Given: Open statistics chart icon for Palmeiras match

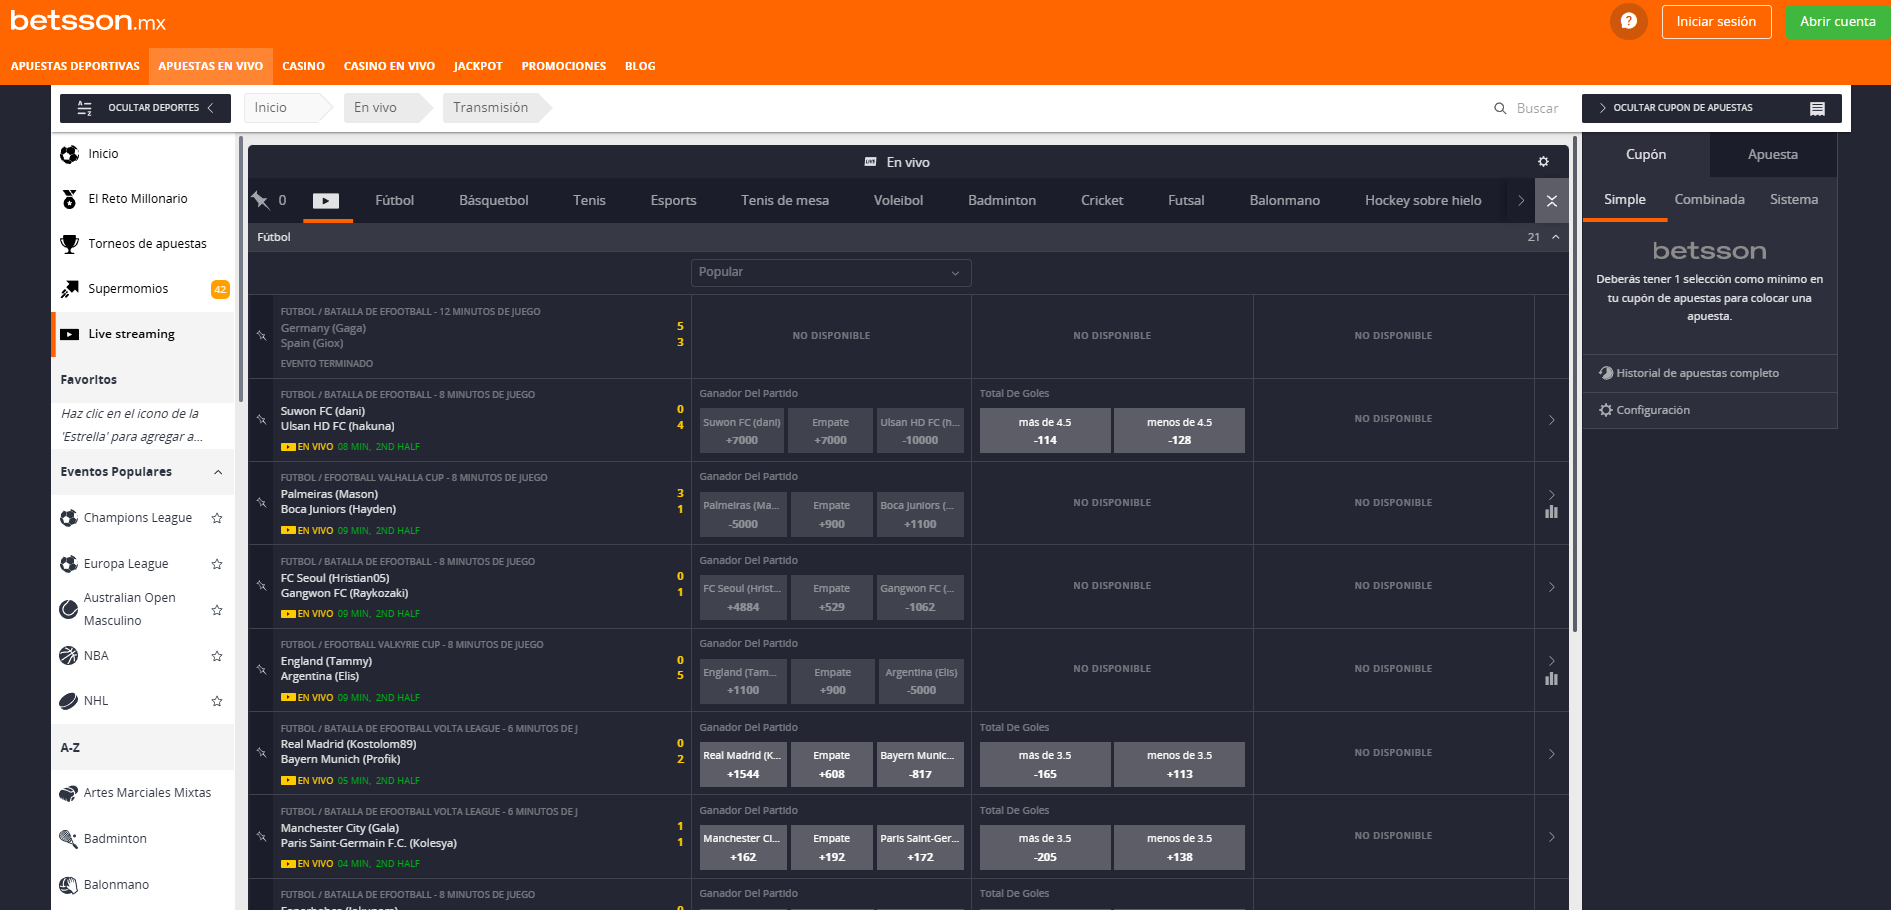Looking at the screenshot, I should (1551, 512).
